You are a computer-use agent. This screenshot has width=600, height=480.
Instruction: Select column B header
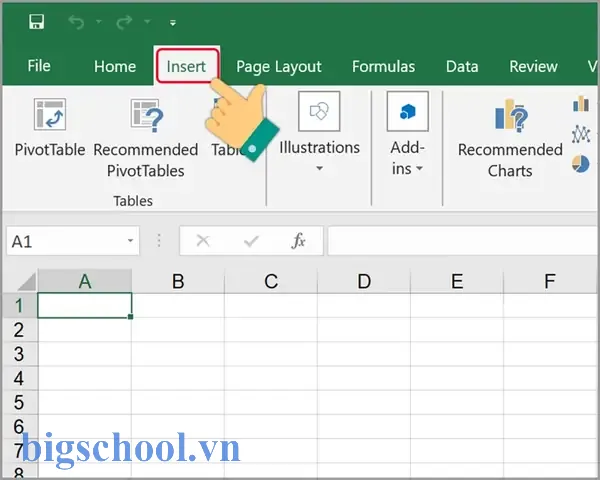point(178,281)
